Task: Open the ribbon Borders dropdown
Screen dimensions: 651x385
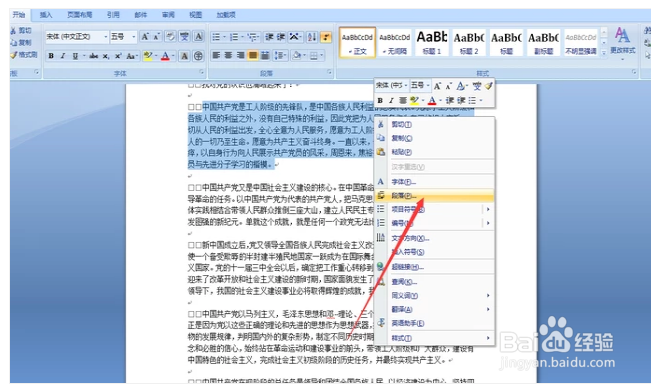Action: [316, 55]
